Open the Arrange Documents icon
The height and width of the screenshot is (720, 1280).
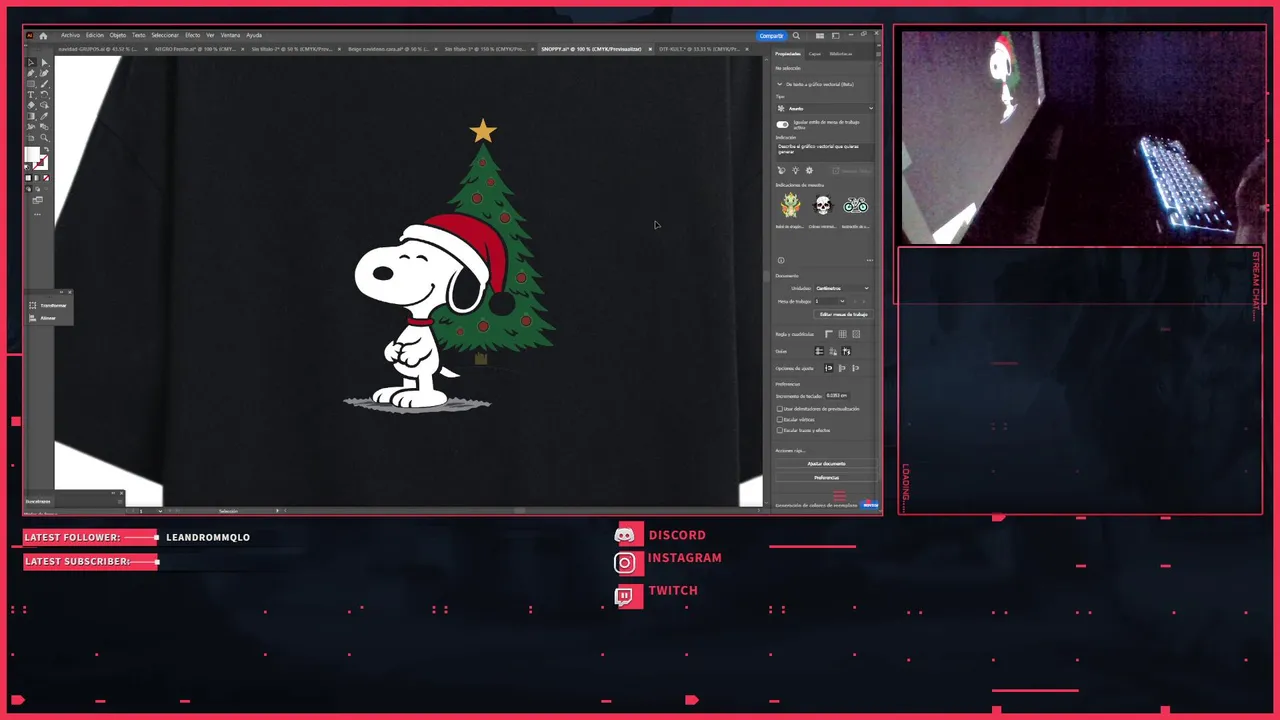click(820, 35)
